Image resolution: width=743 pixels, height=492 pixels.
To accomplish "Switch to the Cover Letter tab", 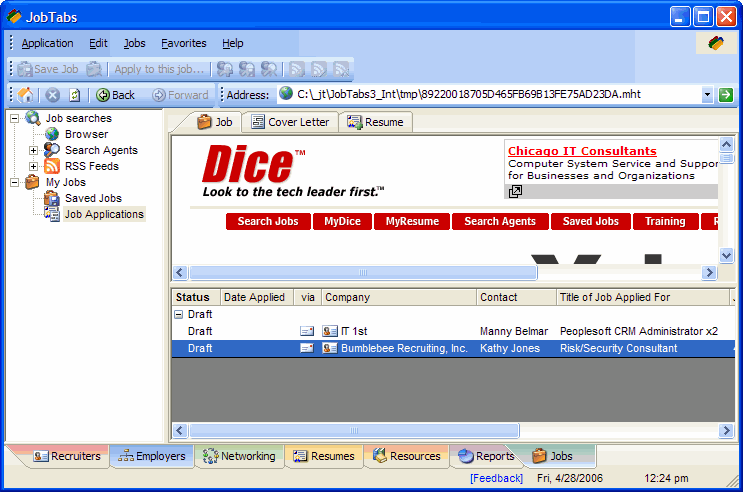I will 290,122.
